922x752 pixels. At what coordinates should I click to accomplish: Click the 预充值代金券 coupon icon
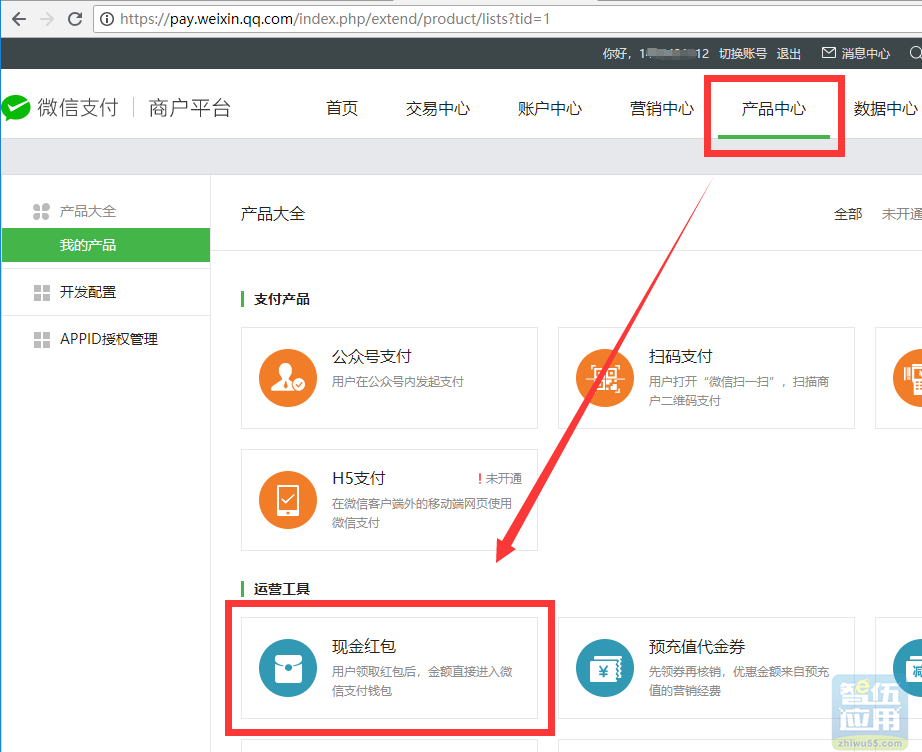604,668
